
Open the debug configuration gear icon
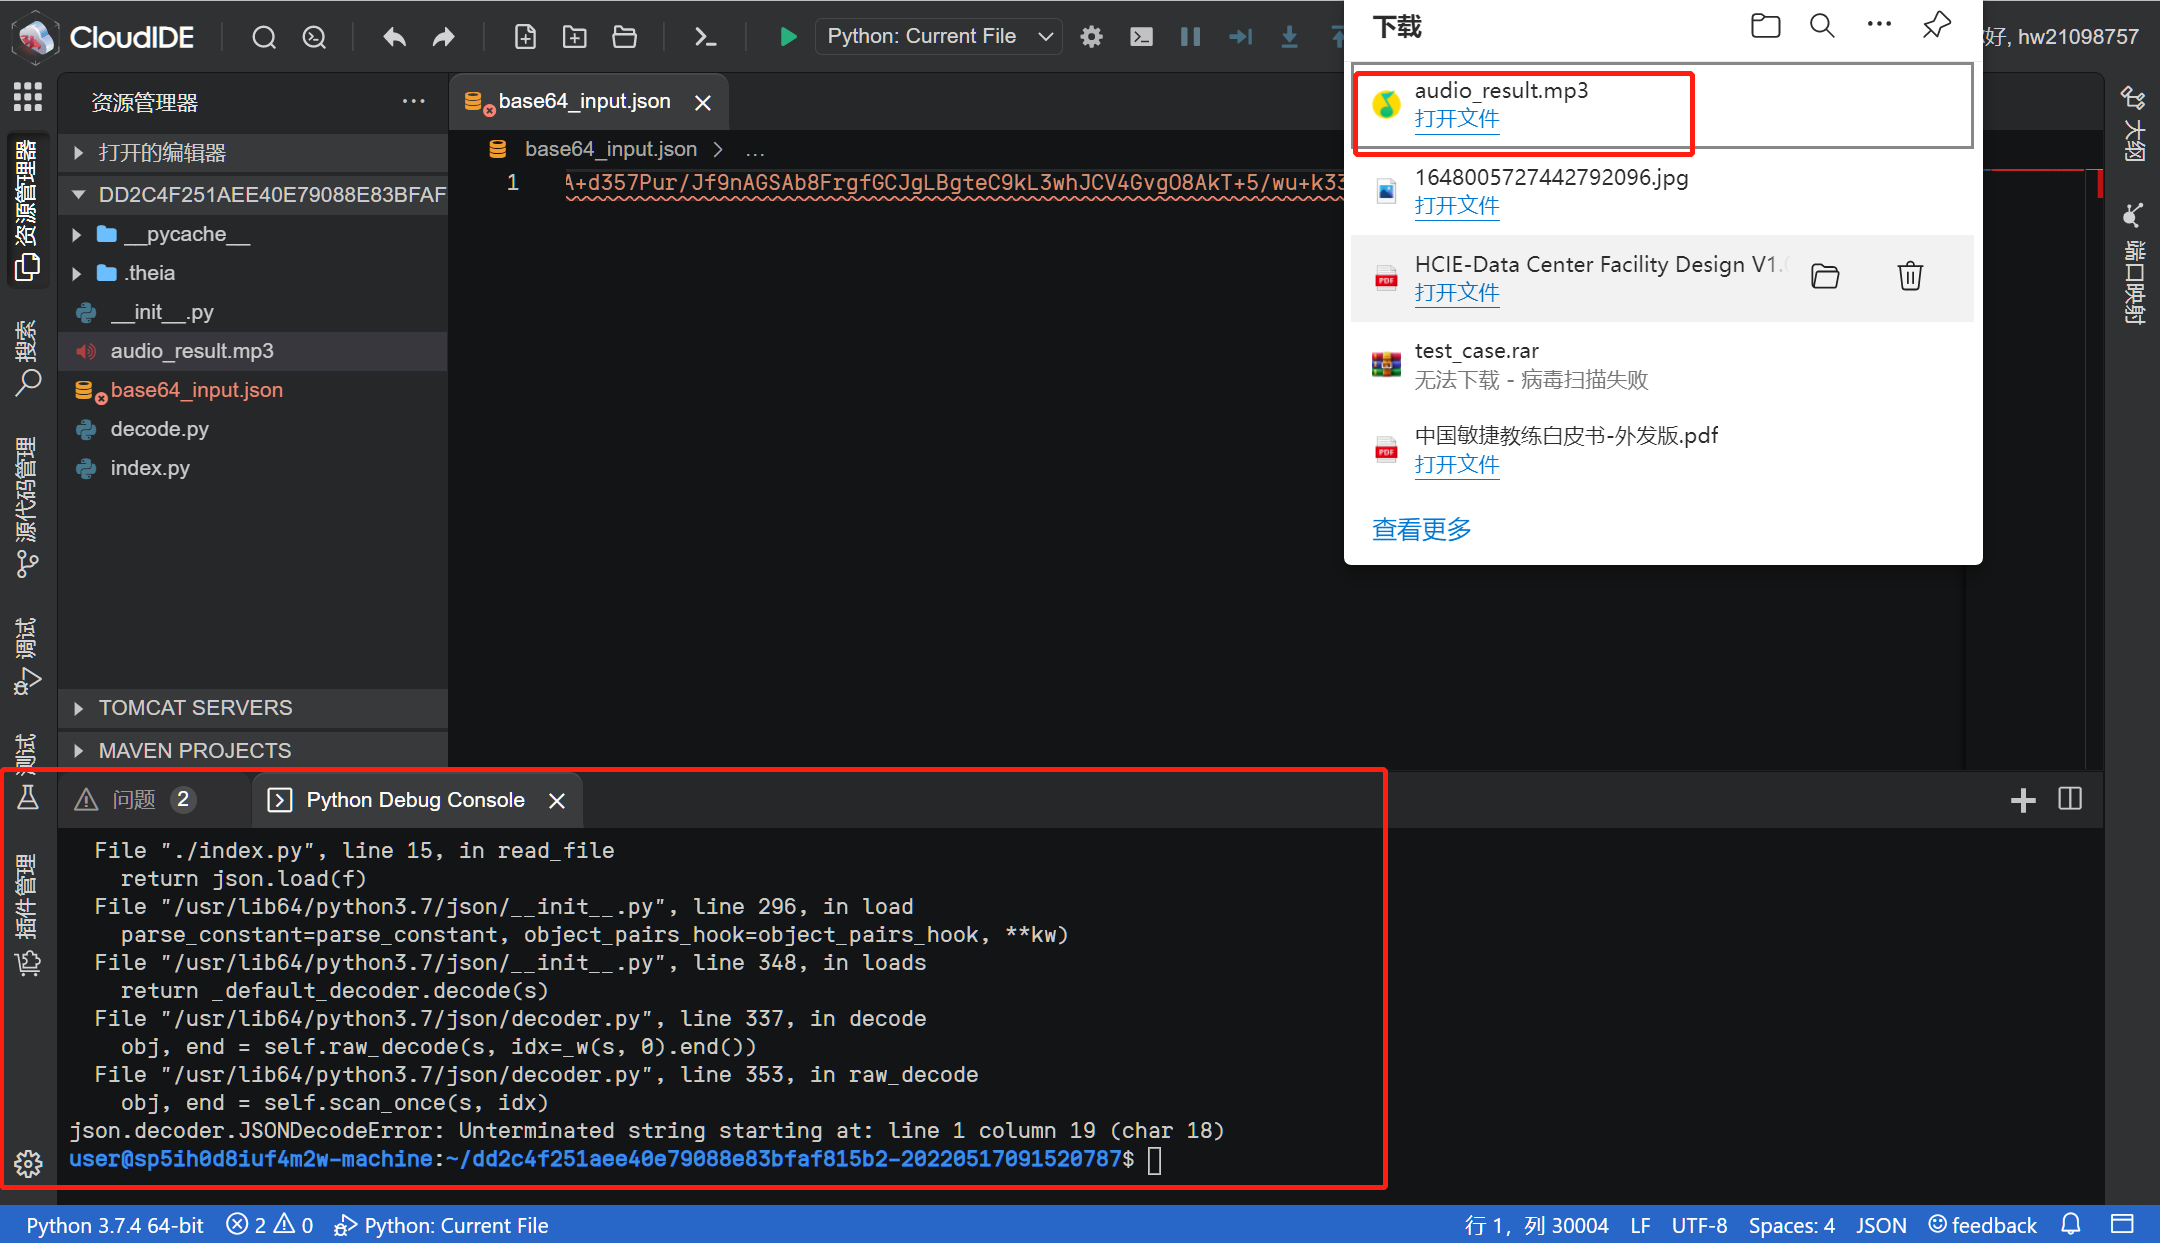tap(1091, 37)
